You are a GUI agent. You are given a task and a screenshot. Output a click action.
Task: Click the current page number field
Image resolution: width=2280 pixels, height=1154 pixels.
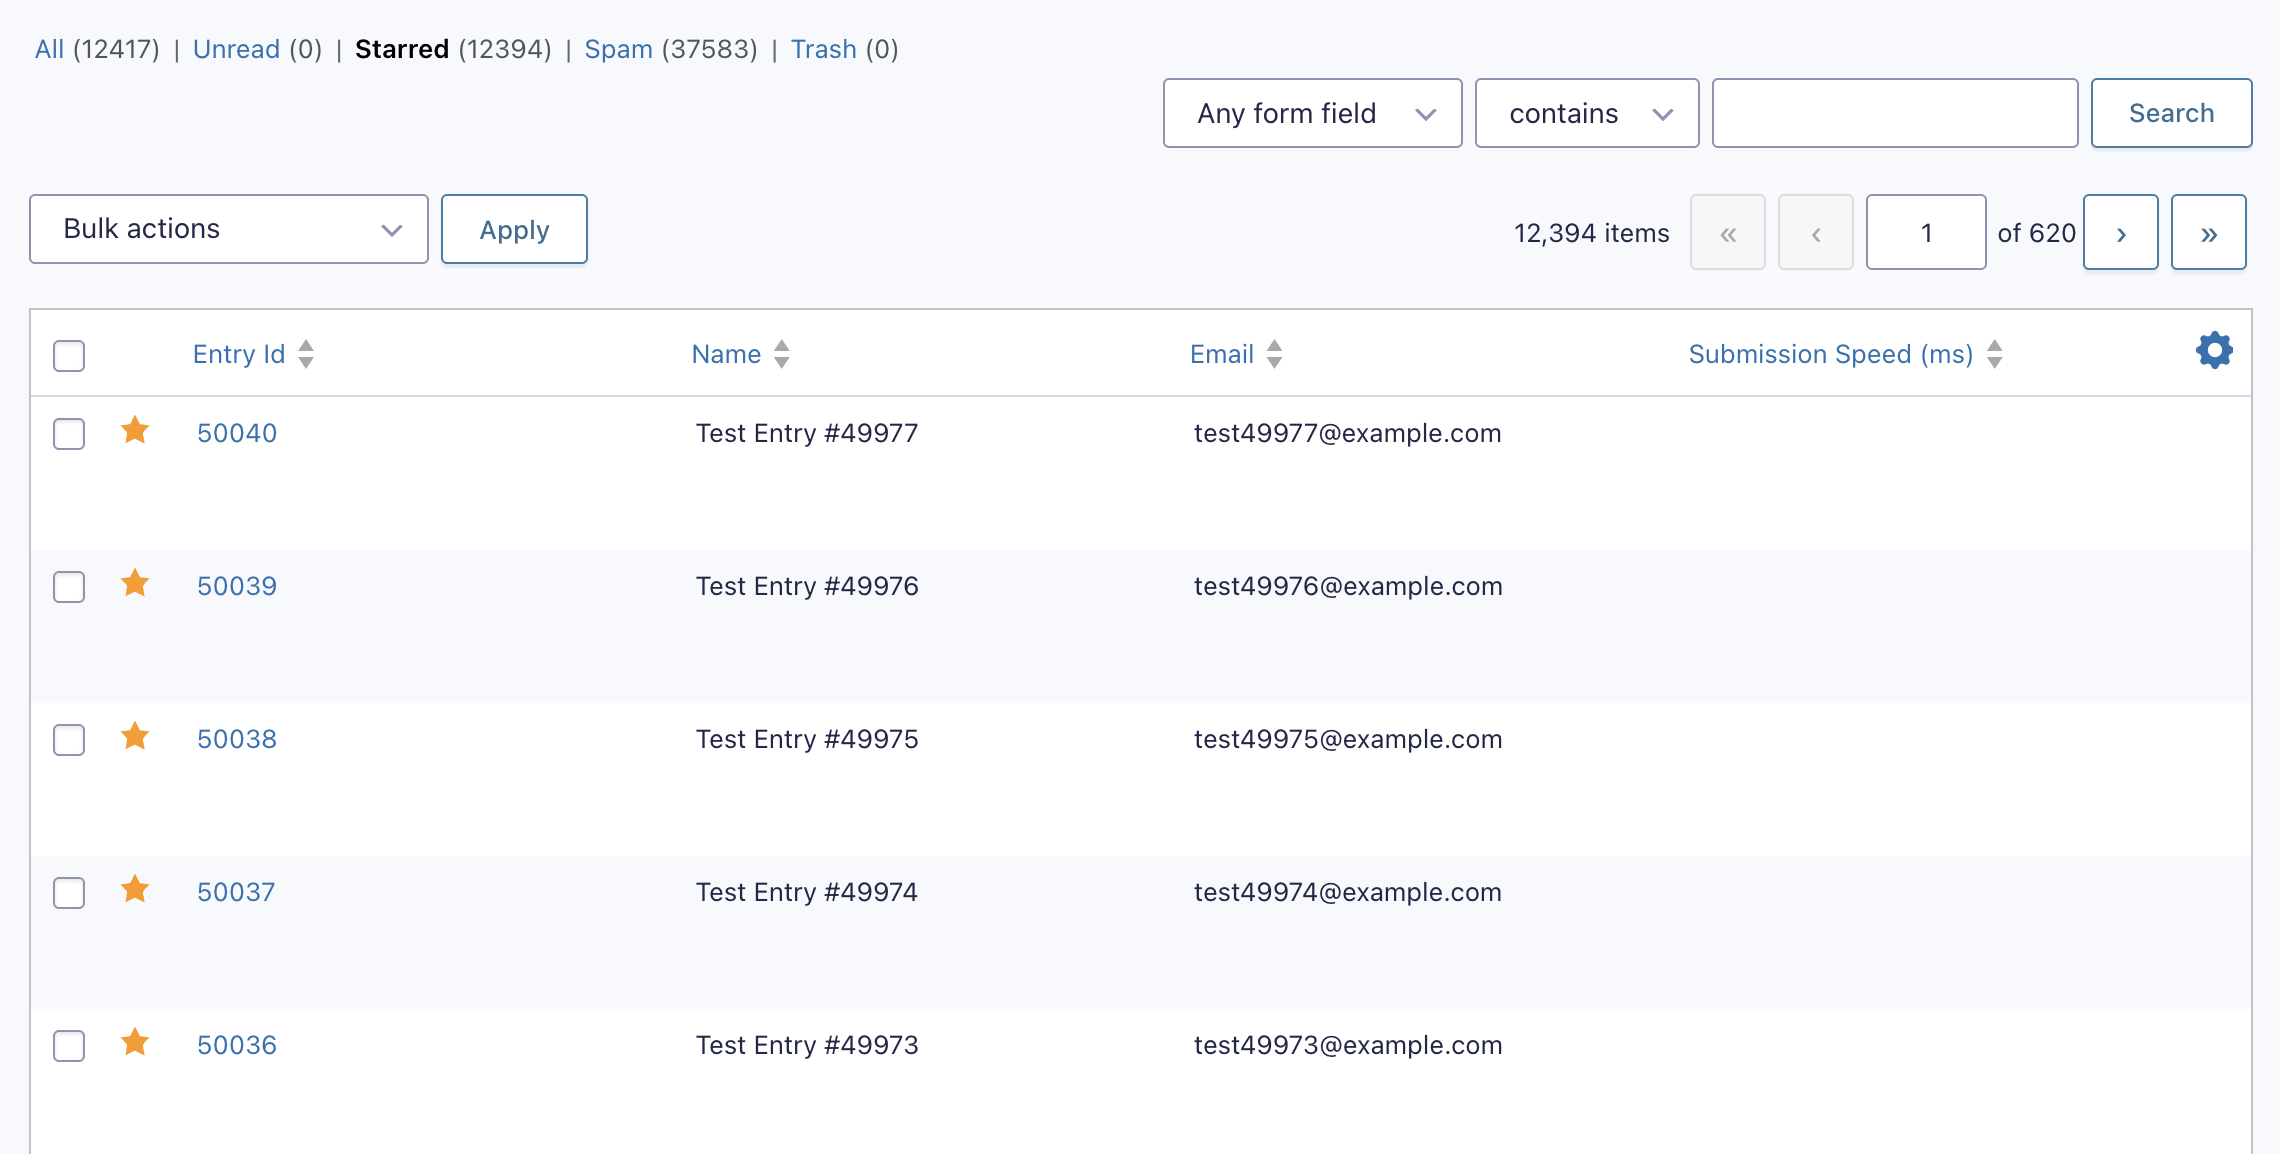1925,233
